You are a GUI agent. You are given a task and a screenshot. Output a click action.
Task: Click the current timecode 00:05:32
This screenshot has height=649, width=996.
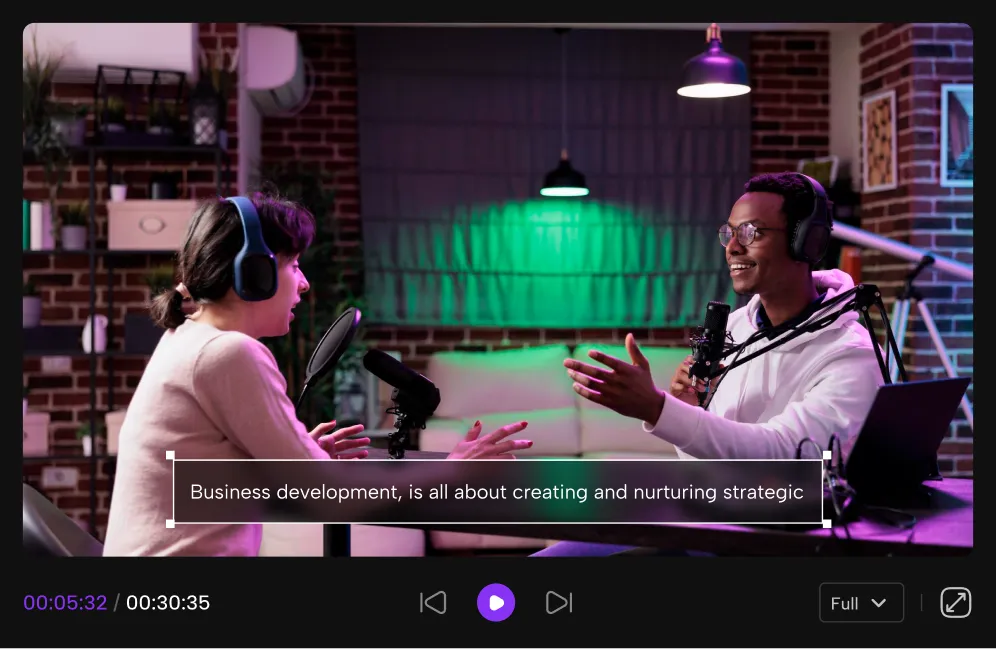tap(65, 603)
